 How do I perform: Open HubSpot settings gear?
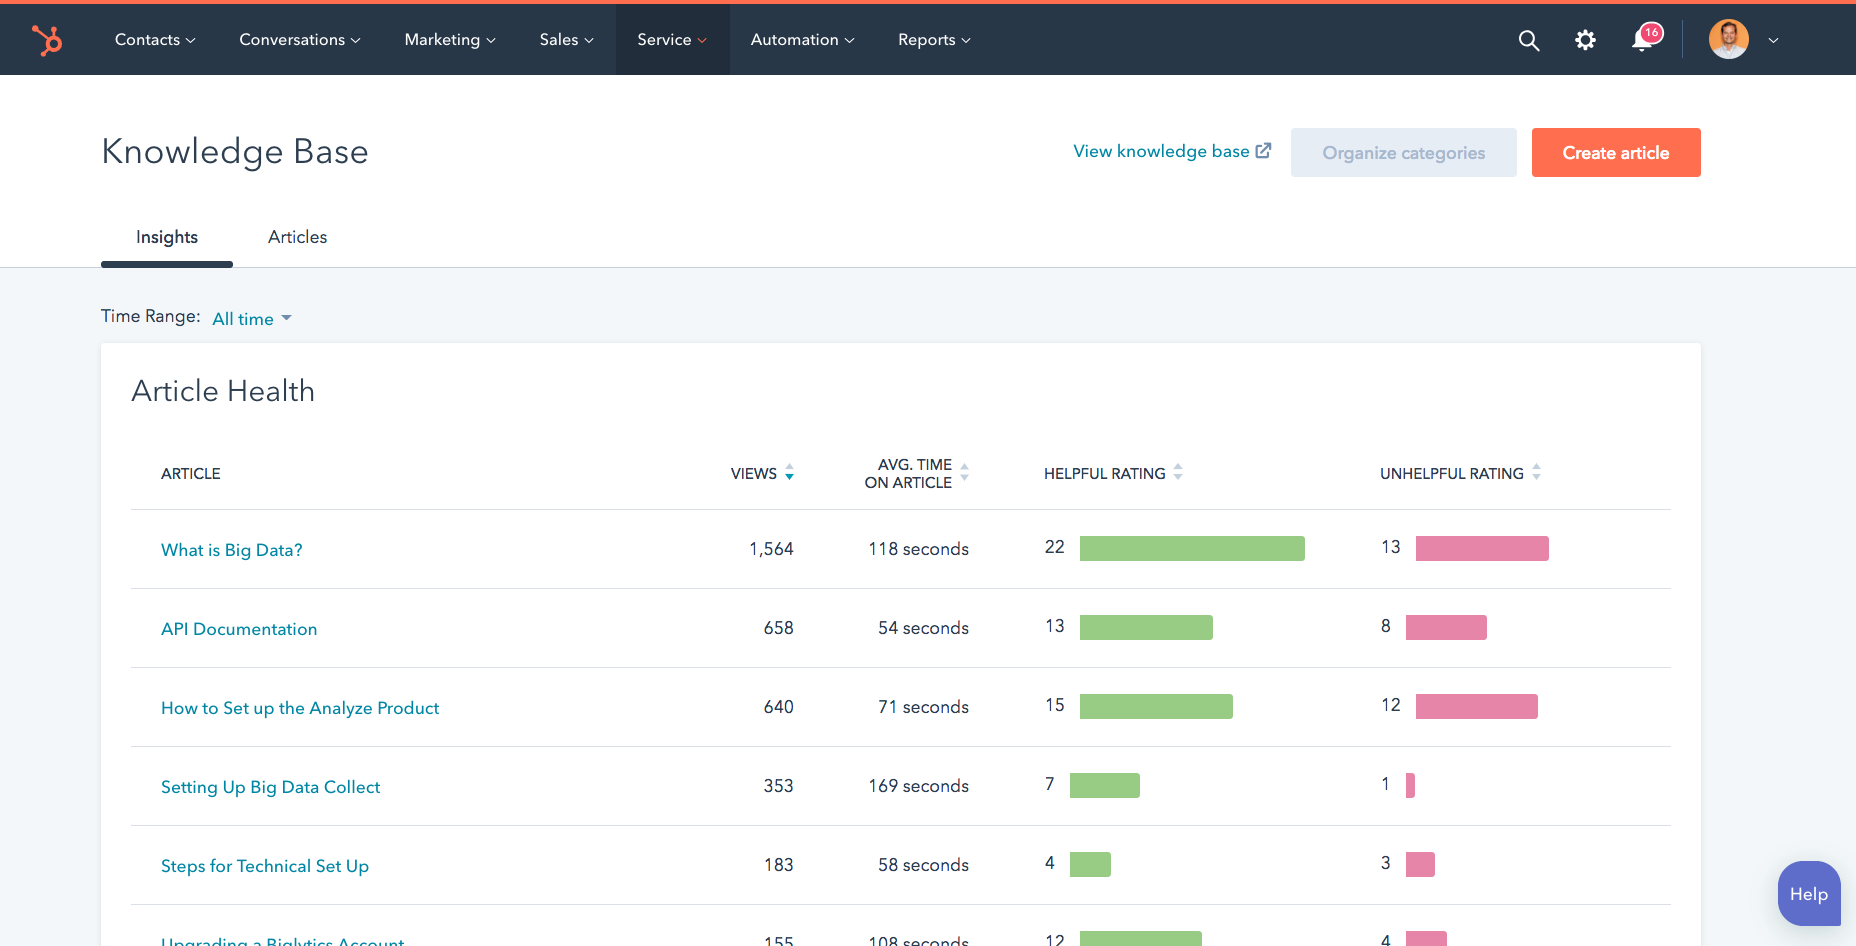(x=1585, y=40)
